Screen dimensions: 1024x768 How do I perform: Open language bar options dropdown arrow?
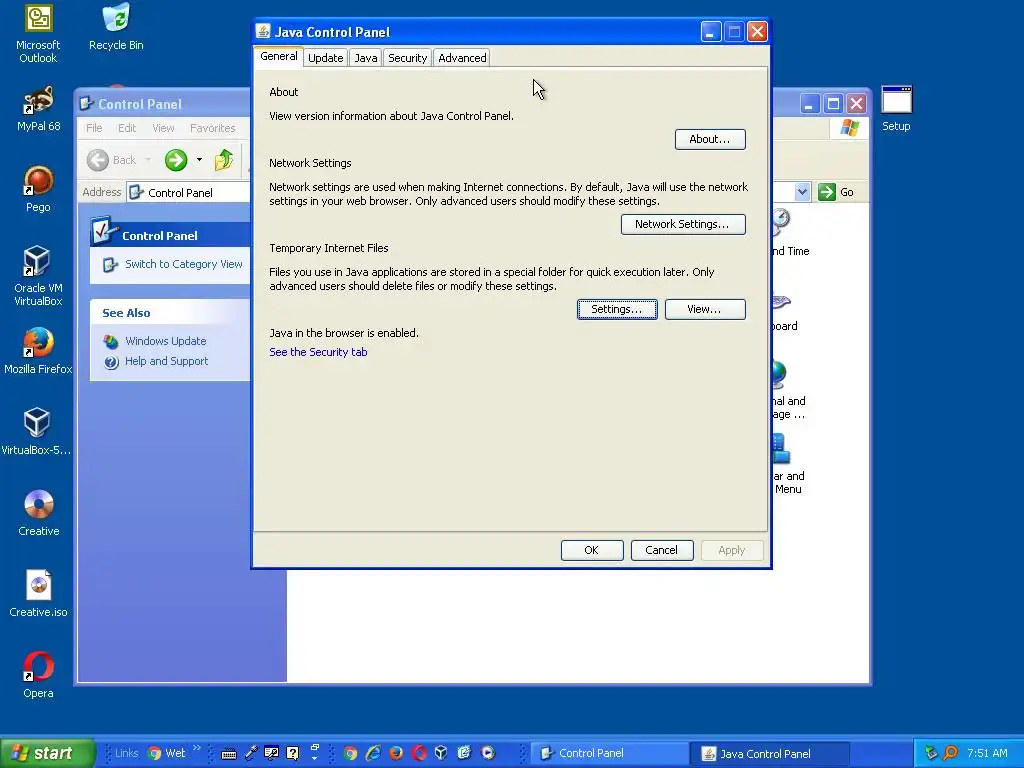pyautogui.click(x=315, y=758)
